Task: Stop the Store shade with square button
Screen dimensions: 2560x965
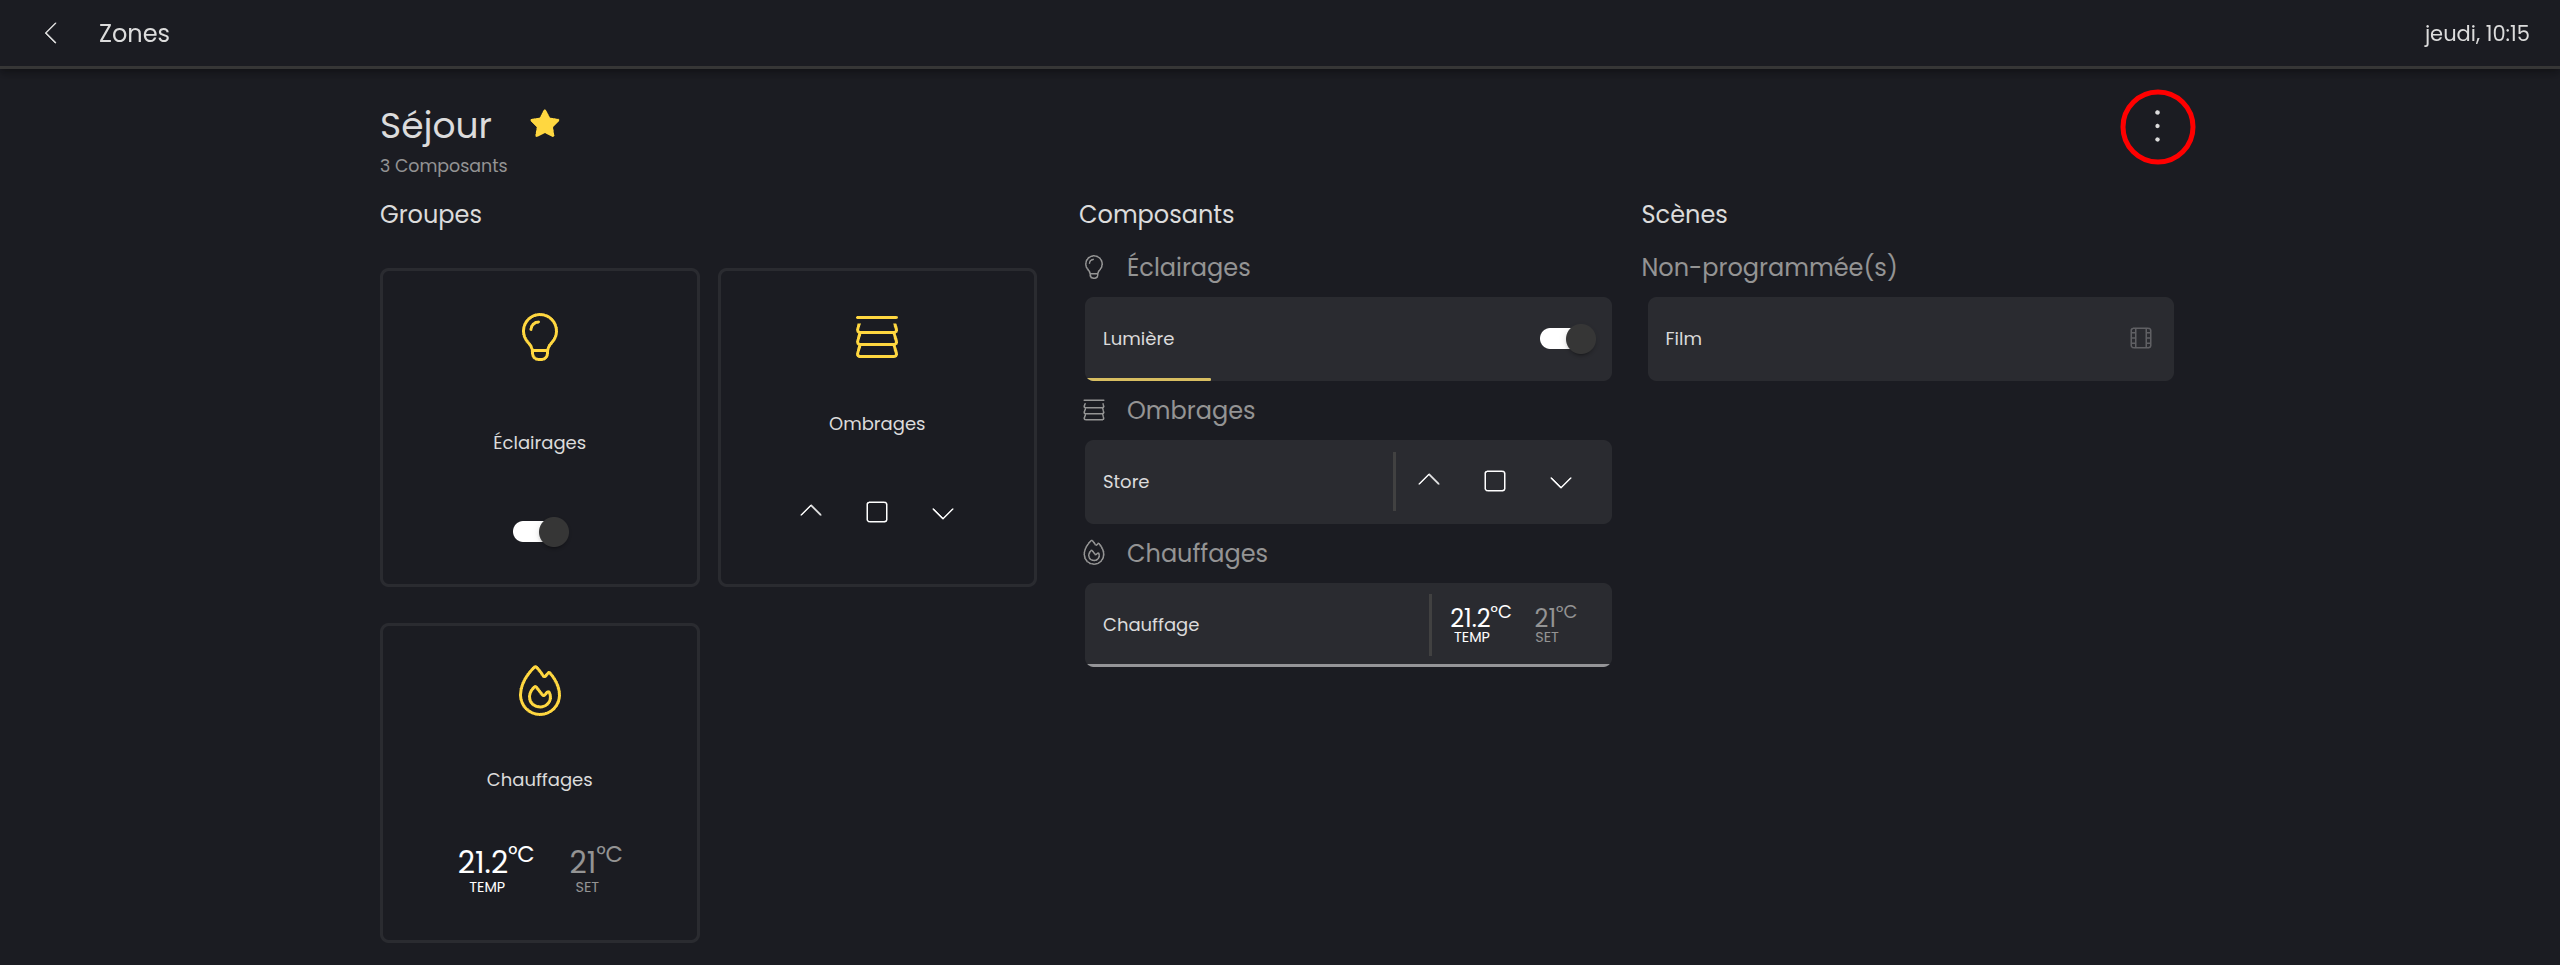Action: tap(1495, 482)
